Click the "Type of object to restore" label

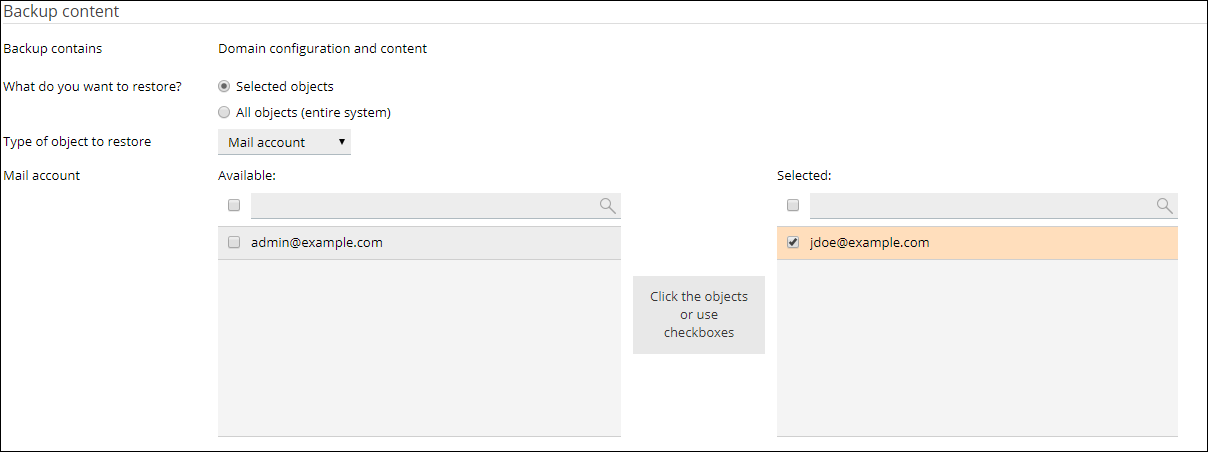click(x=77, y=142)
